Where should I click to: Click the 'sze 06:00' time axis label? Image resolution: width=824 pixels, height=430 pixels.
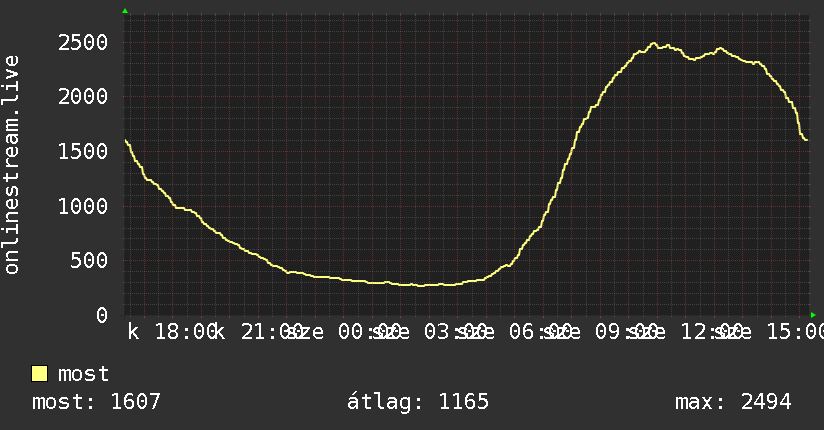coord(514,332)
